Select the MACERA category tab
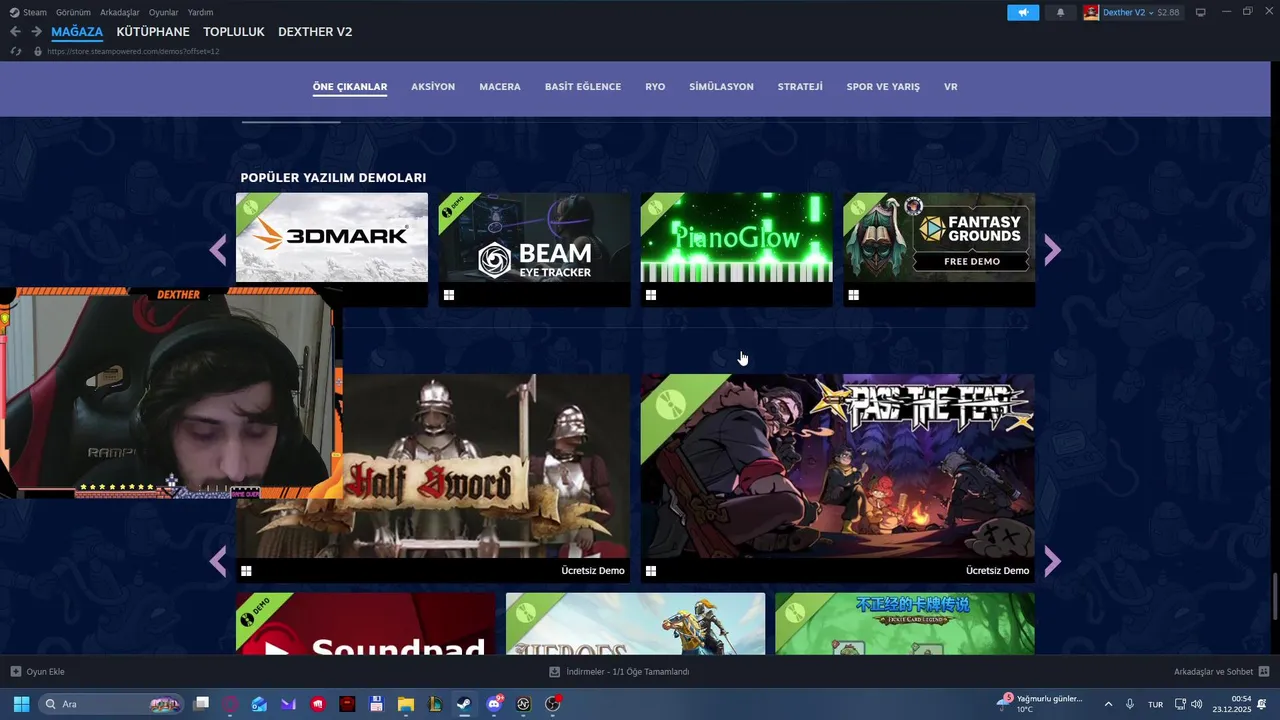 (500, 87)
